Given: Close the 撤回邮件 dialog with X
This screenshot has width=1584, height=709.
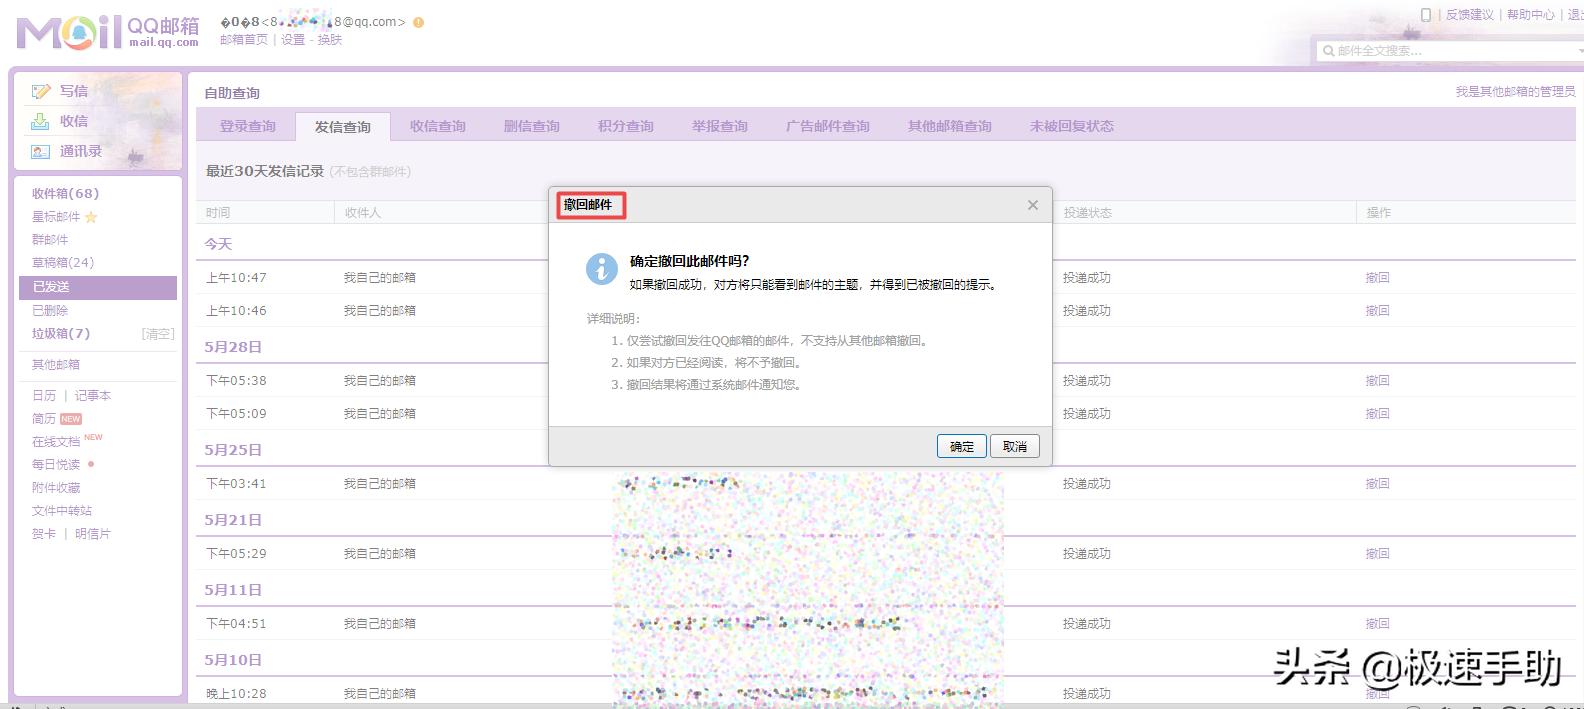Looking at the screenshot, I should pyautogui.click(x=1033, y=205).
